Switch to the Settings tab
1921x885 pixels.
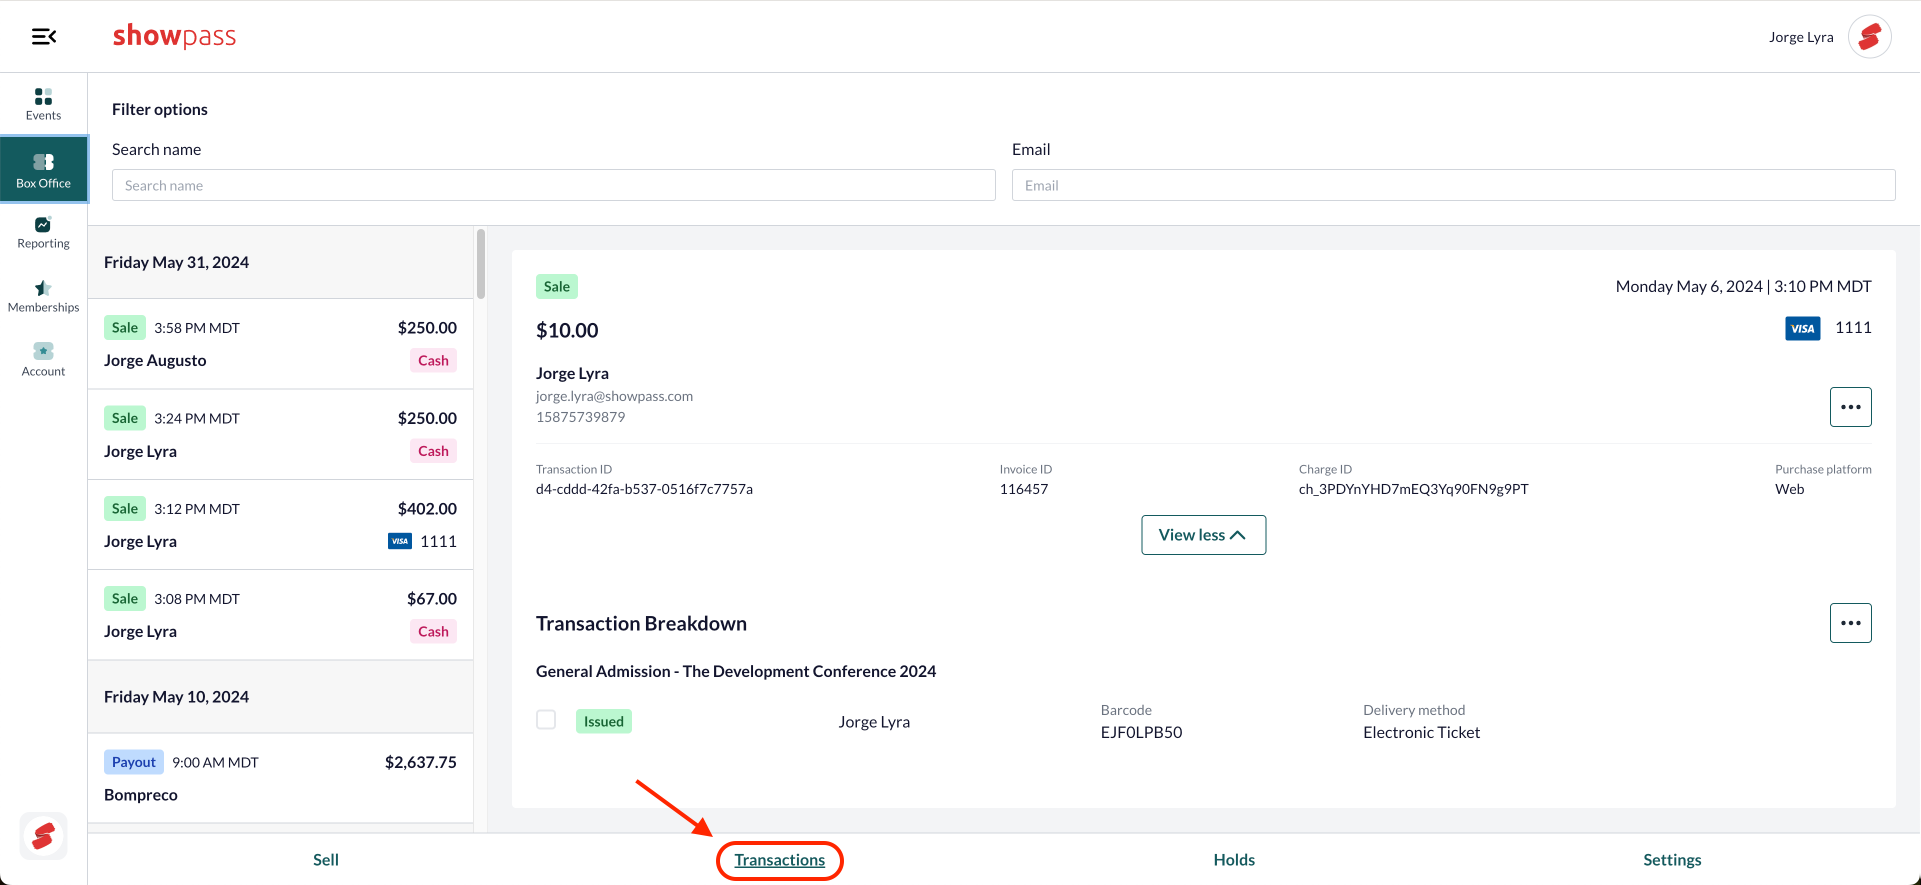coord(1672,860)
